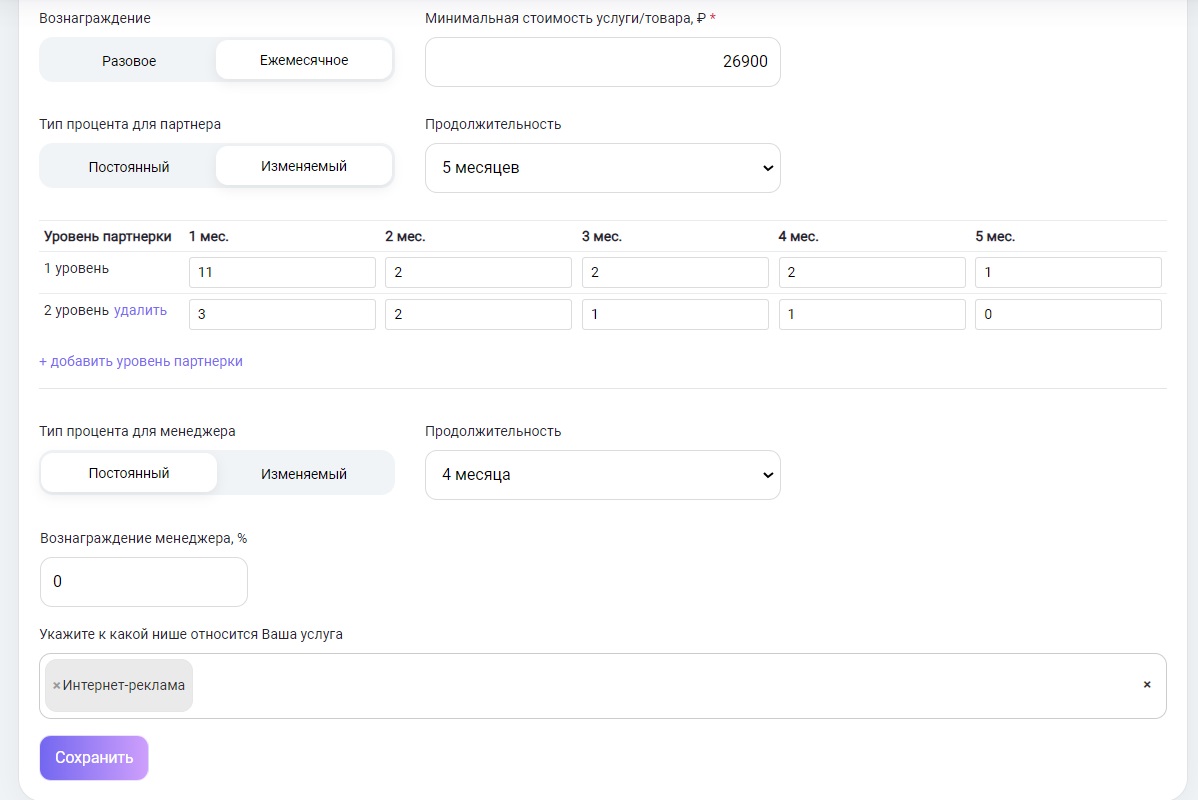Select Разовое reward option
Screen dimensions: 1198x800
129,61
